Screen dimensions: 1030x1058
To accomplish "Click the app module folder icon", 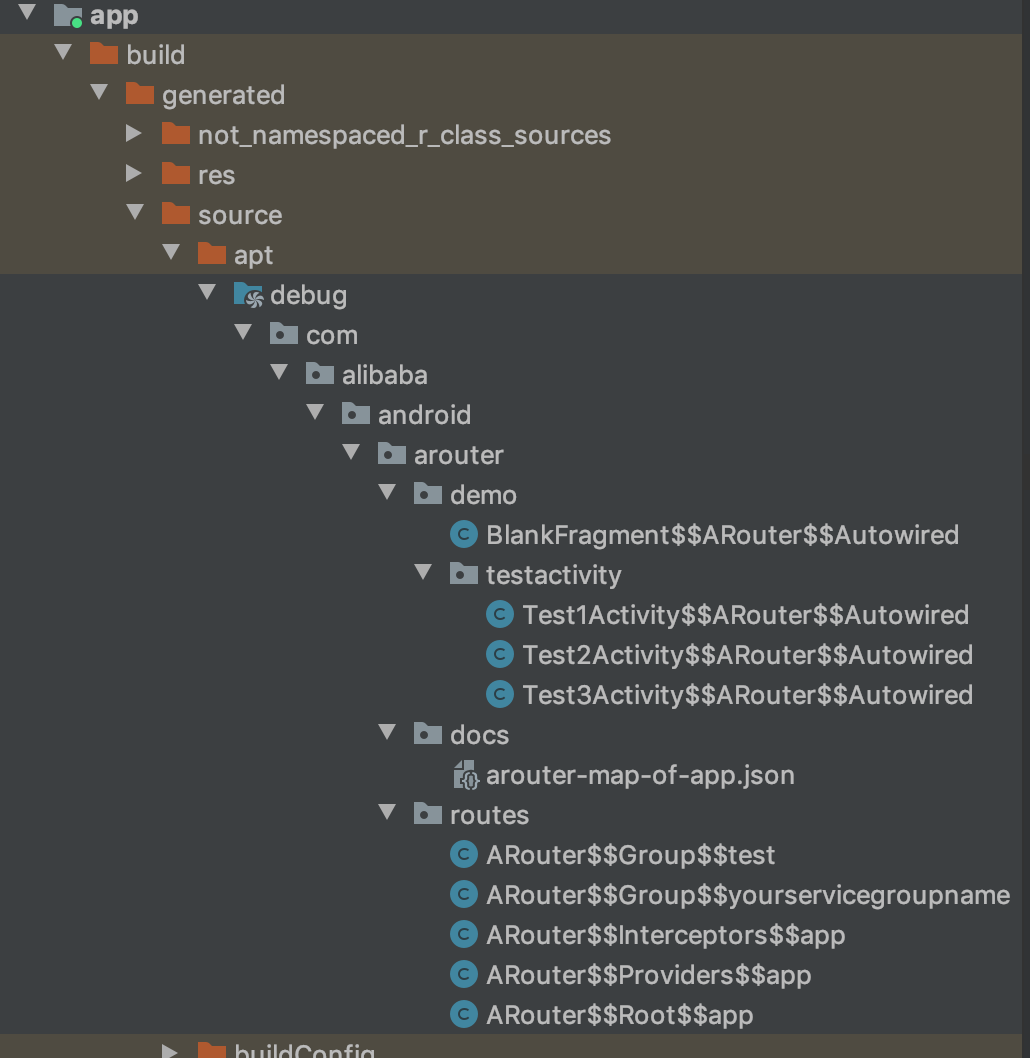I will coord(67,15).
